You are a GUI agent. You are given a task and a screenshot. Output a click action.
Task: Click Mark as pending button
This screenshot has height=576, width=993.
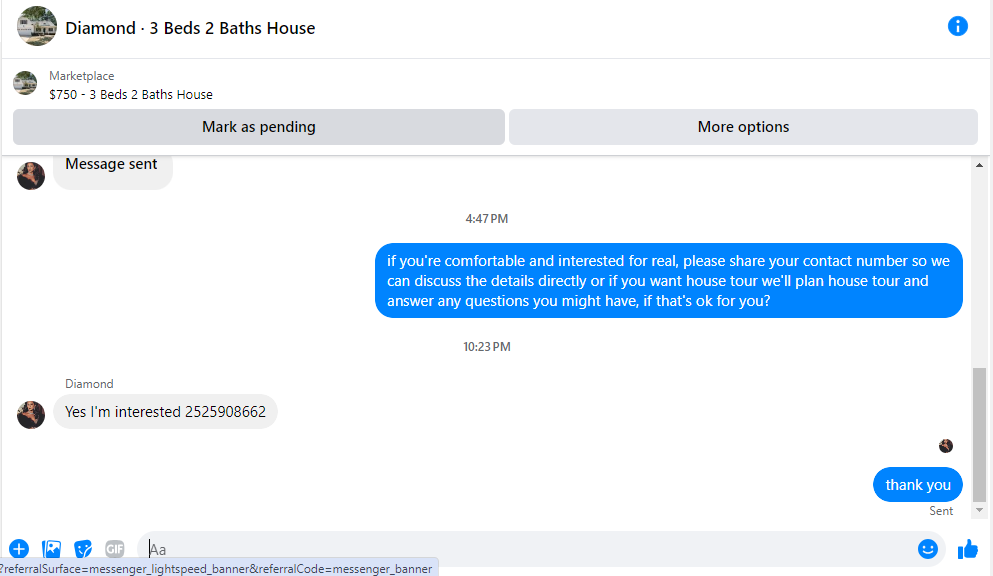[x=258, y=127]
